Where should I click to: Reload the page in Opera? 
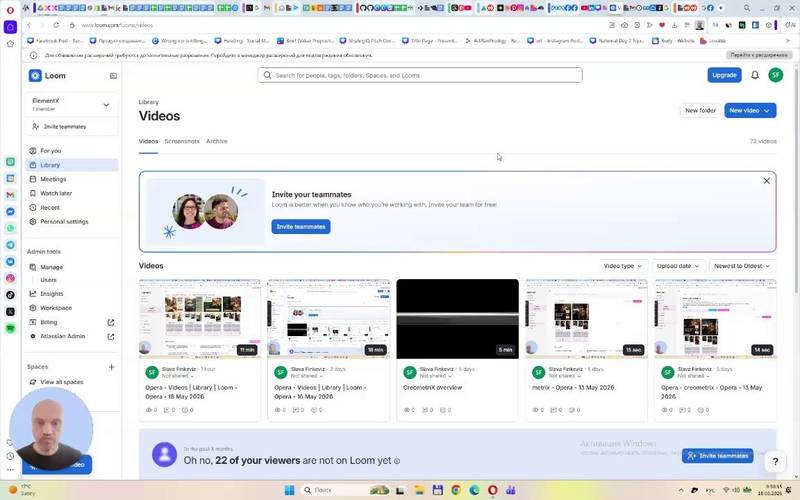pos(56,25)
